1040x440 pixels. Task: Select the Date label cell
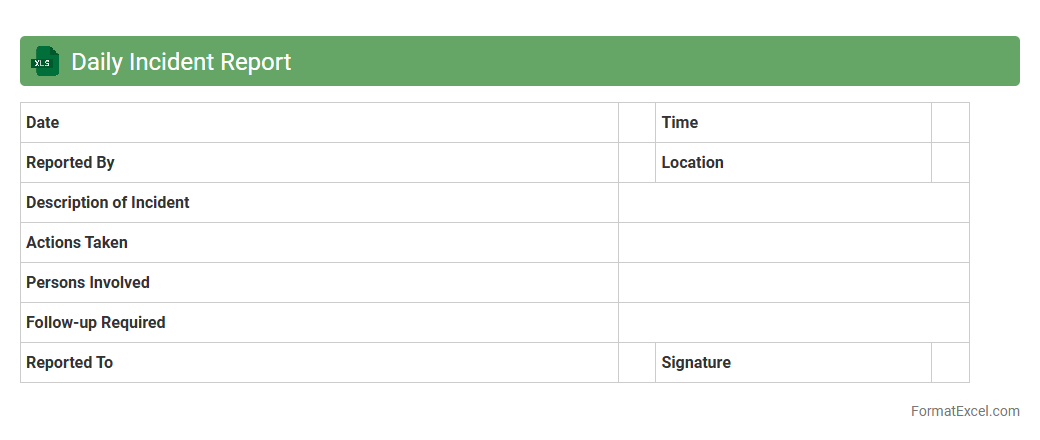tap(319, 123)
